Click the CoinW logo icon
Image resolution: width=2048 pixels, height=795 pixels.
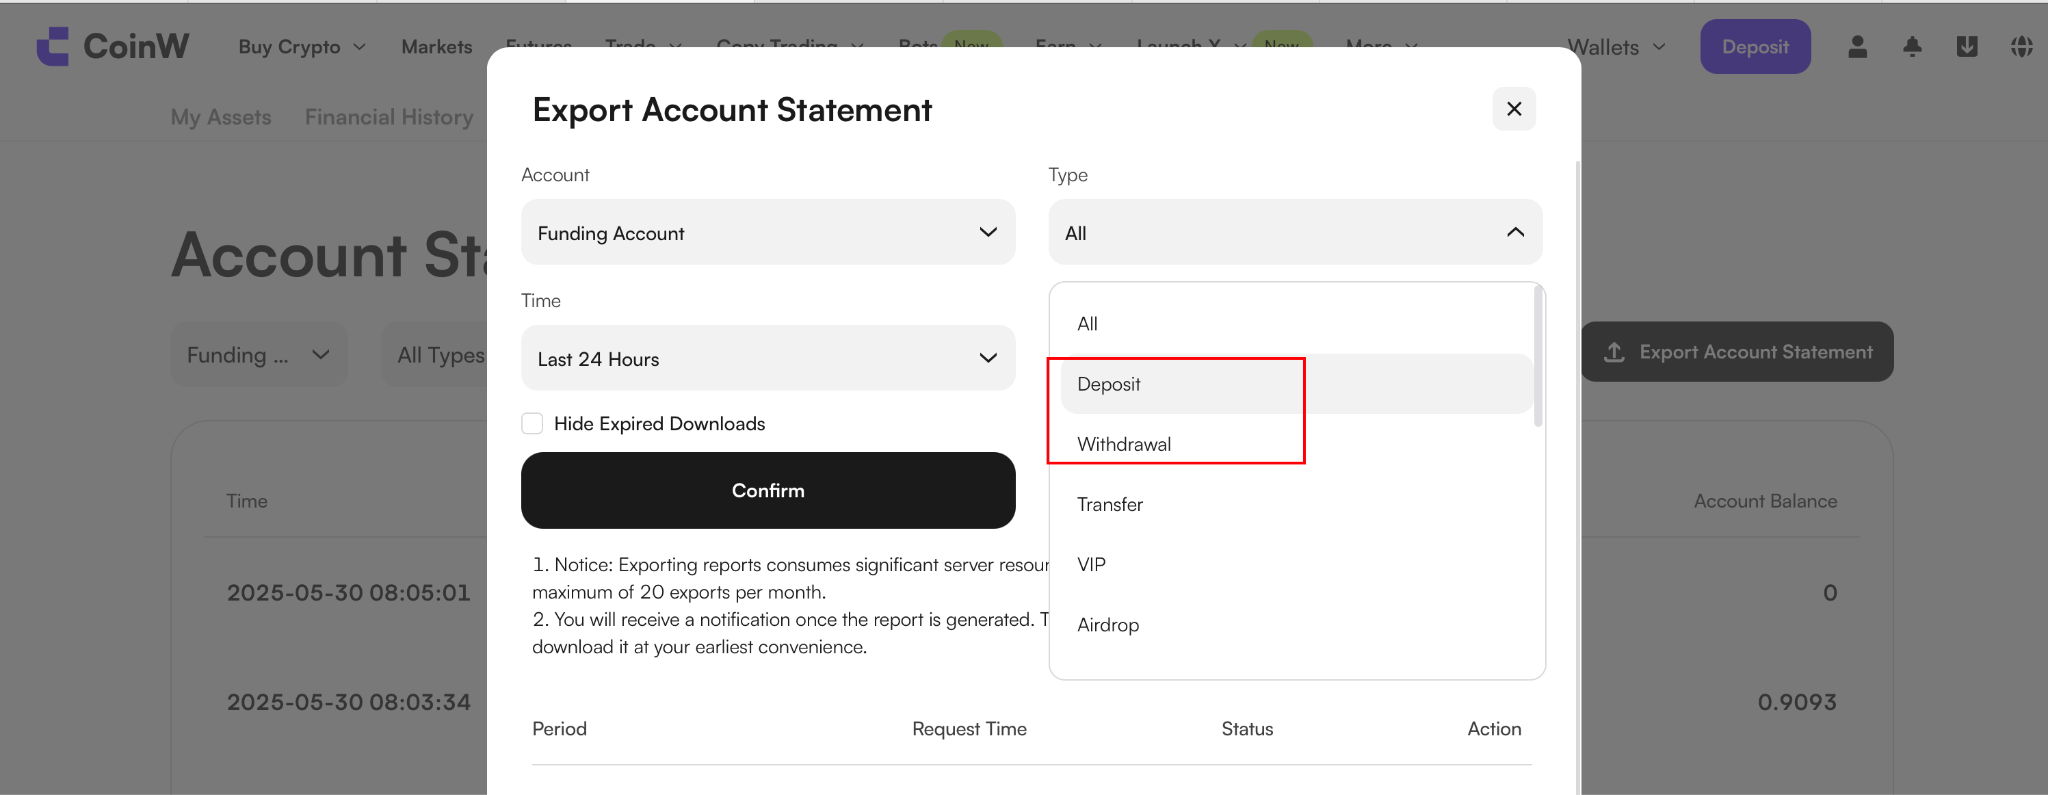tap(53, 46)
